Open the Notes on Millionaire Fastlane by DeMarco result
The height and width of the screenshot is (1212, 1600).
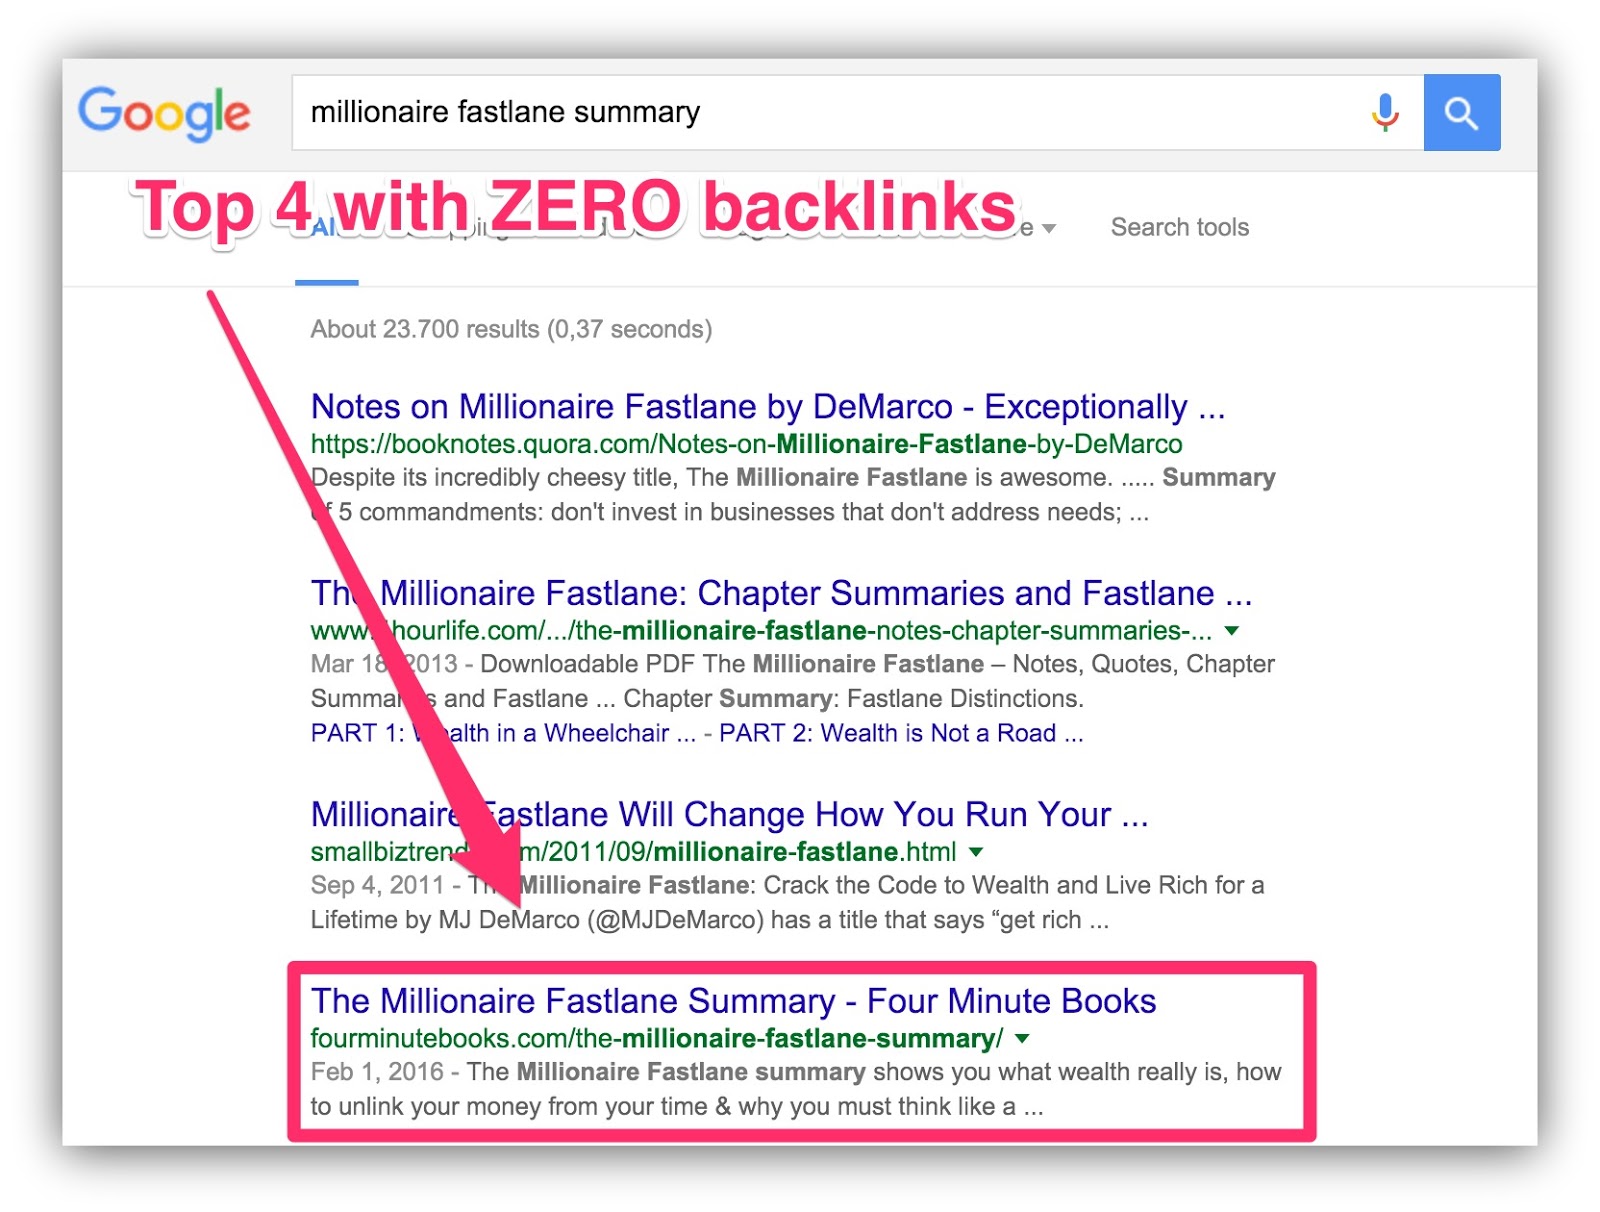[x=767, y=406]
